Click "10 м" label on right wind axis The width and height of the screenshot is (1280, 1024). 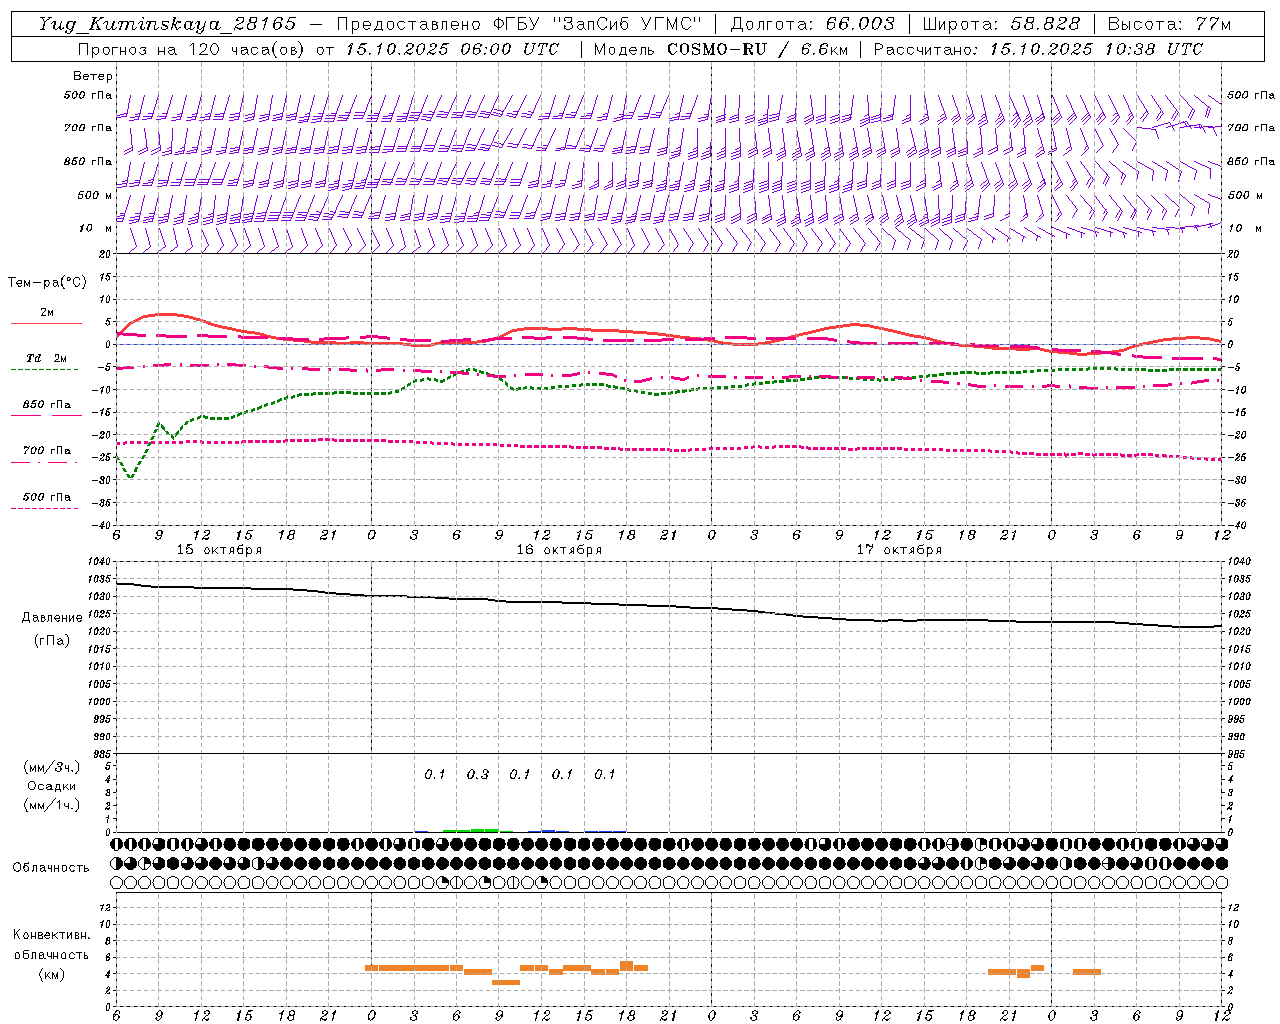click(1244, 228)
